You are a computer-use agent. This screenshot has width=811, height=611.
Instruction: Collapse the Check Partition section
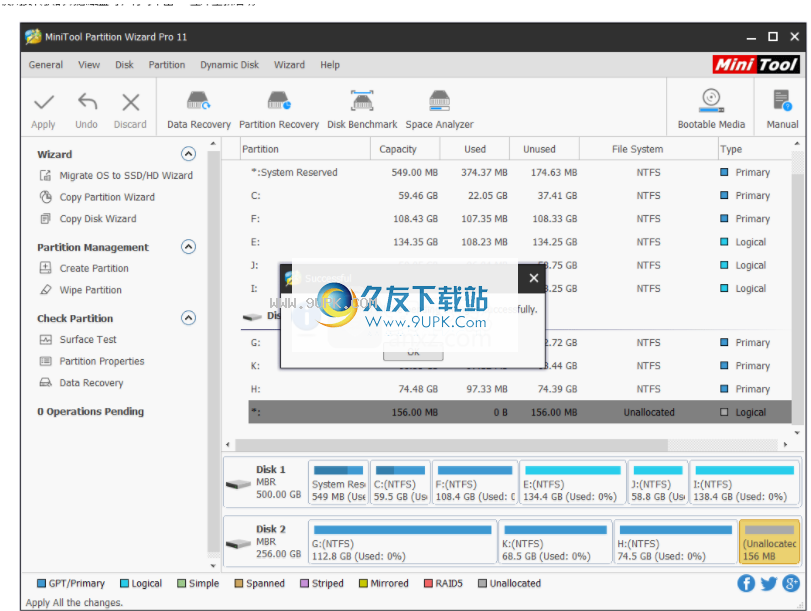click(188, 318)
